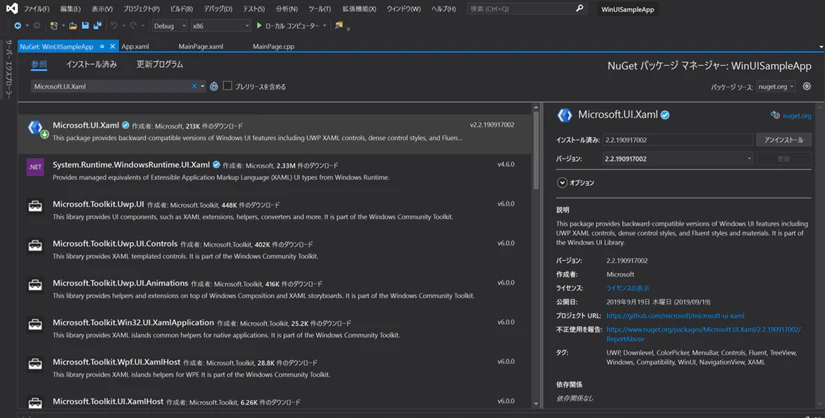Clear the Microsoft.UI.Xaml search text
Viewport: 825px width, 418px height.
pos(194,86)
